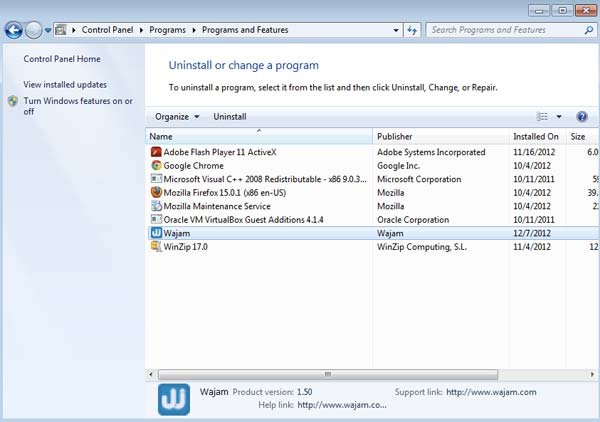Select WinZip 17.0 entry
This screenshot has width=600, height=422.
[x=186, y=247]
